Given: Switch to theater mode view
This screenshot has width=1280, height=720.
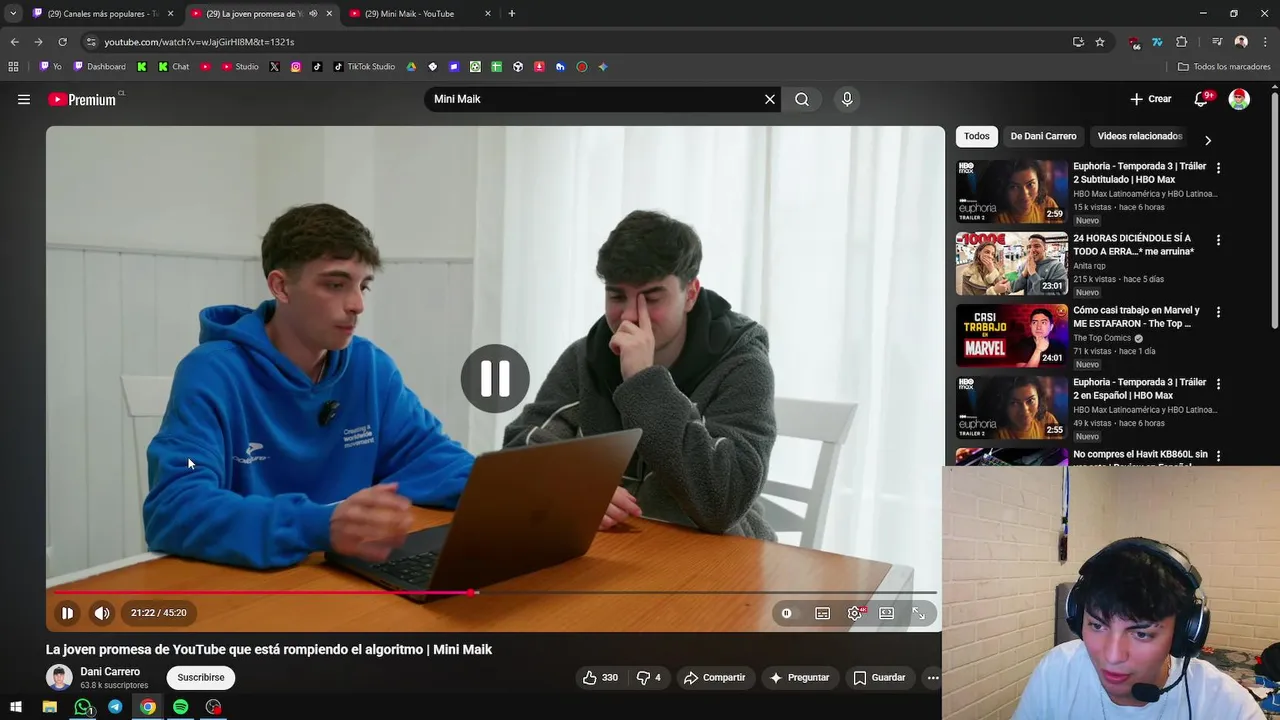Looking at the screenshot, I should [x=886, y=613].
